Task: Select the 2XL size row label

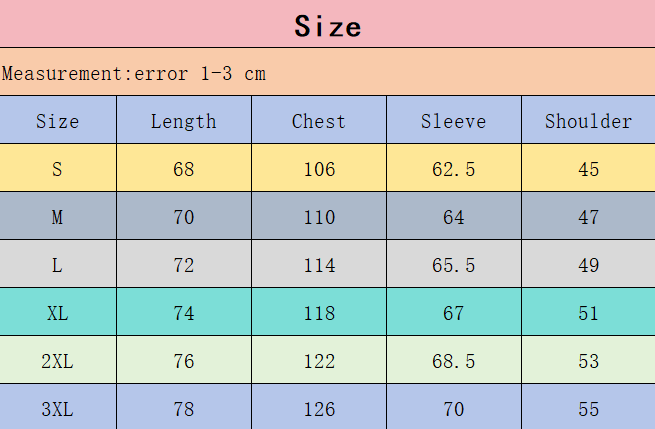Action: coord(57,361)
